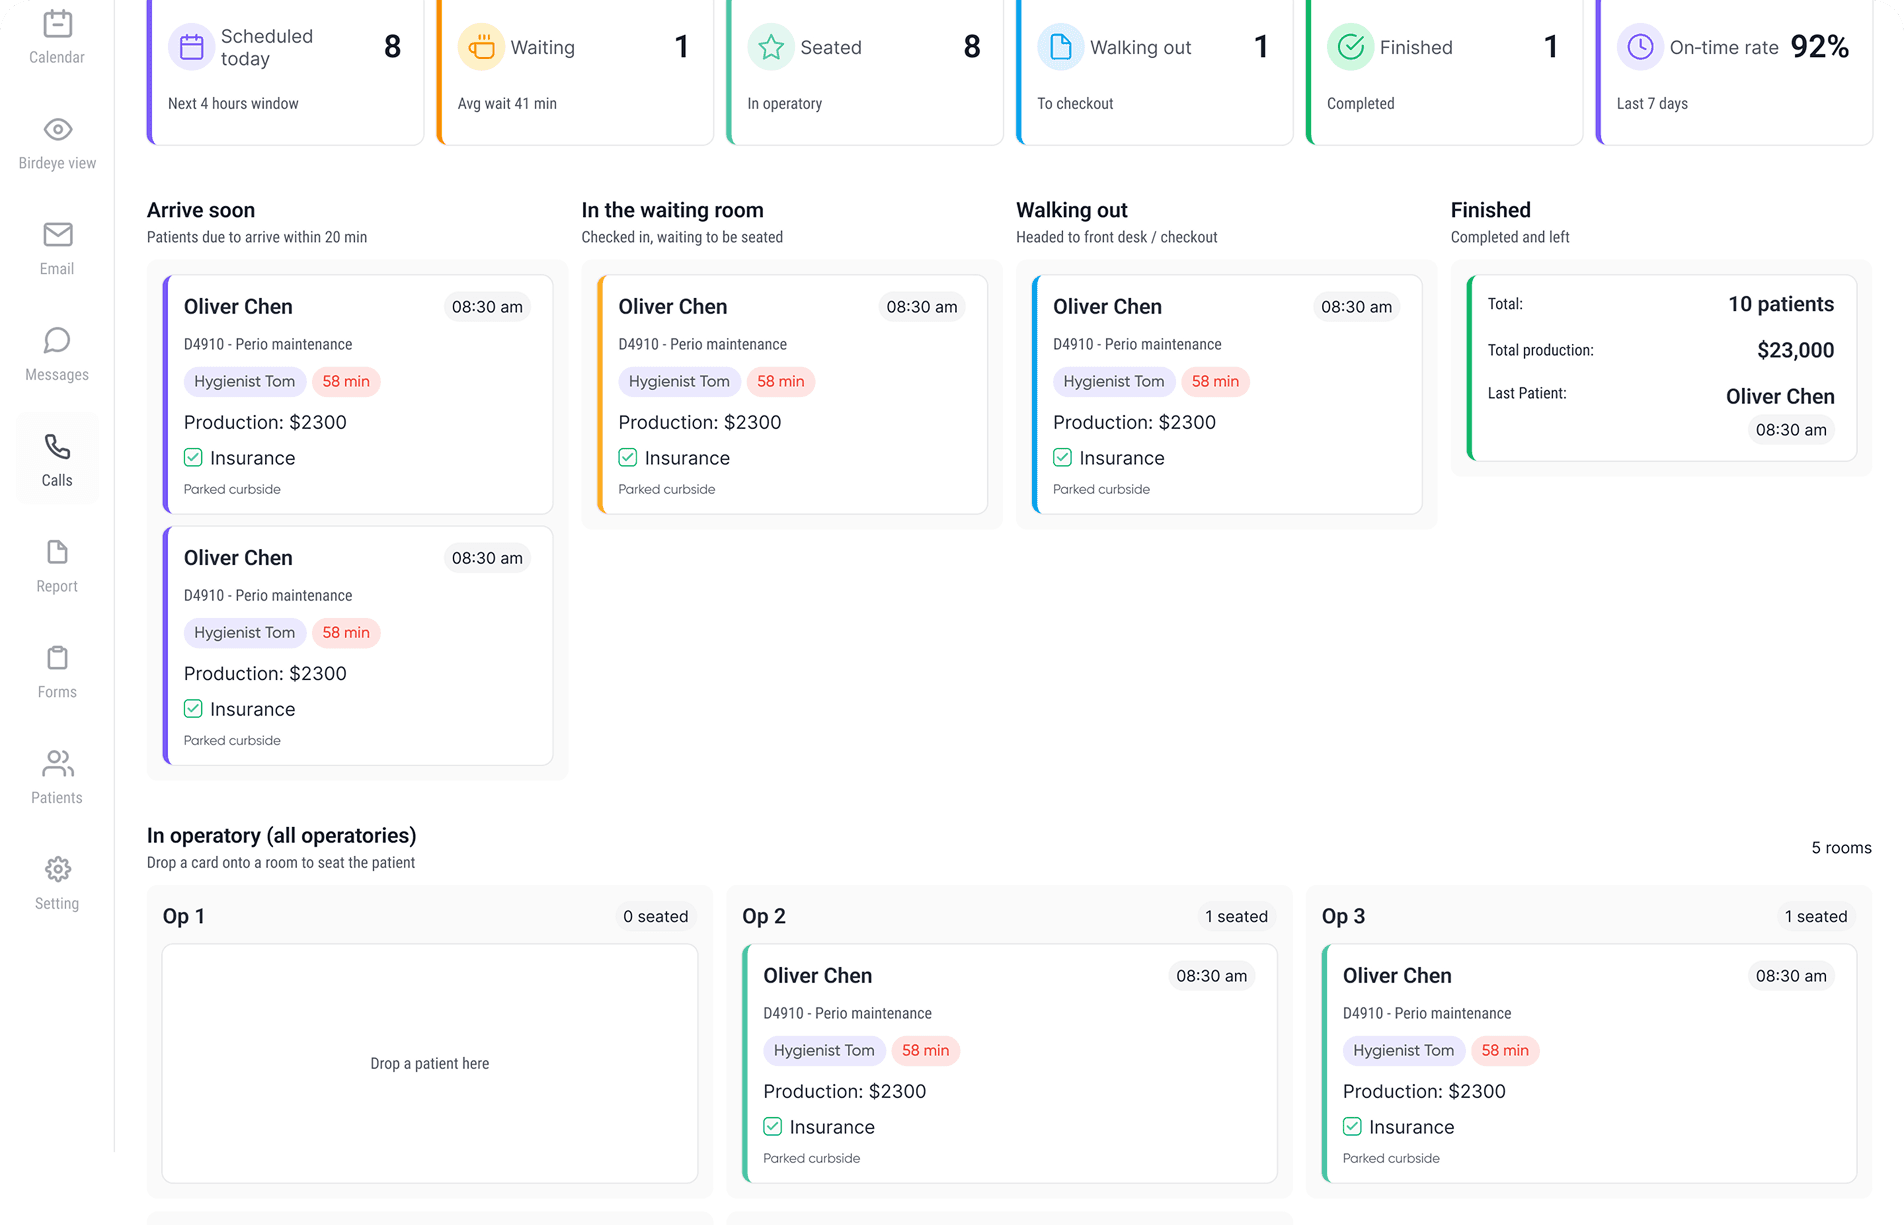Click the Op 1 drop patient area

pyautogui.click(x=430, y=1063)
